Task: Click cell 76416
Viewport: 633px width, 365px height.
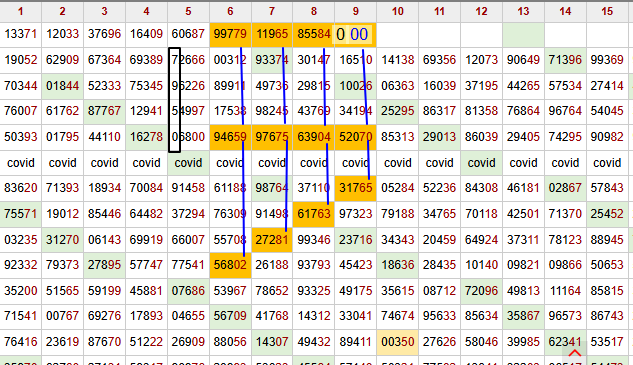Action: [21, 342]
